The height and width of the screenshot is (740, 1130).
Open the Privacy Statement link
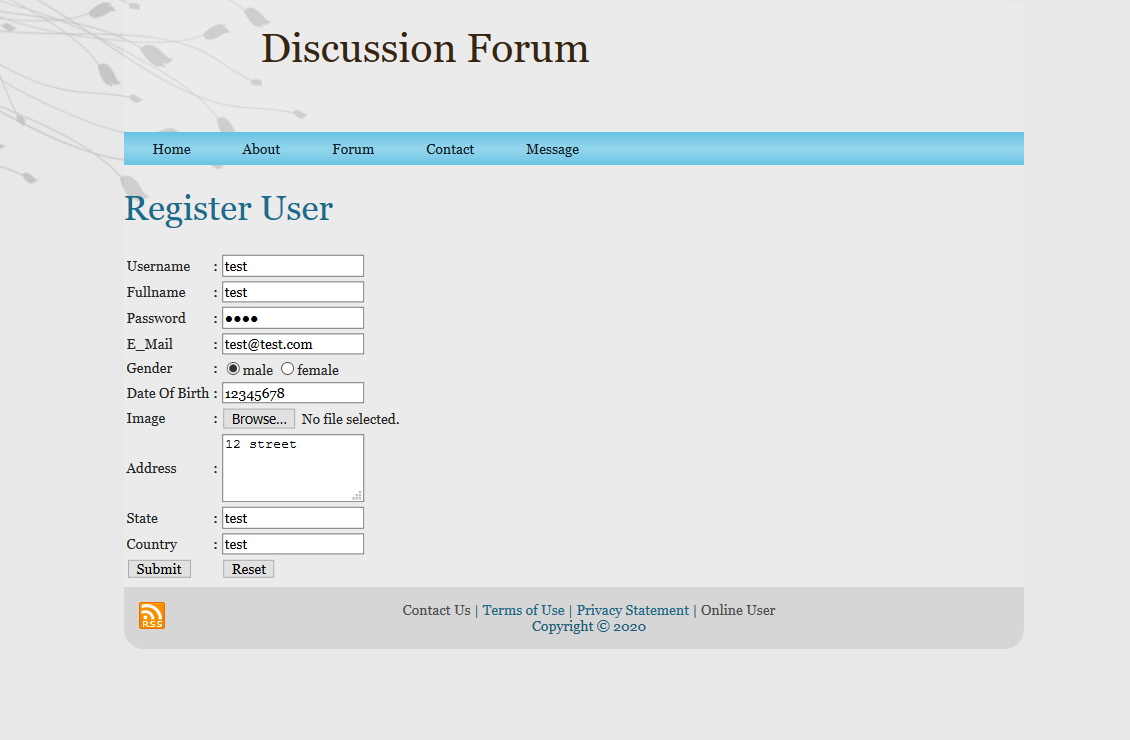(632, 610)
